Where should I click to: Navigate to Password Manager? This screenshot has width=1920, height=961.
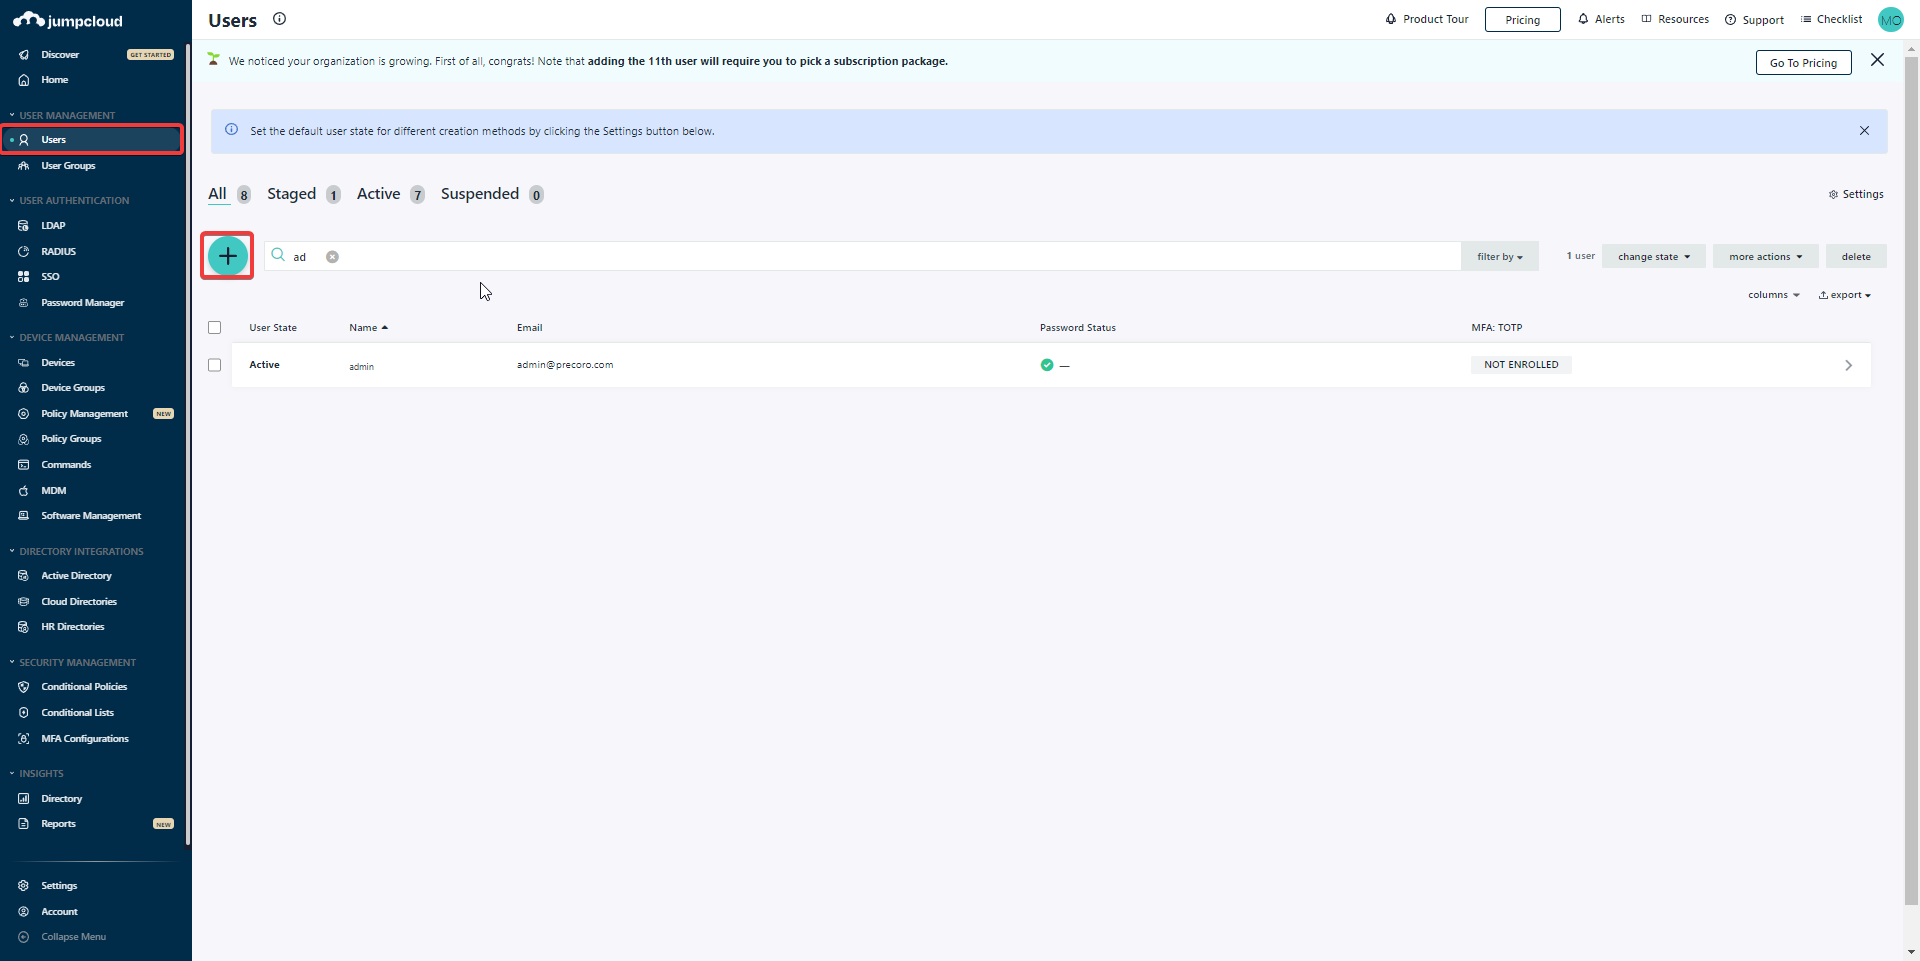(82, 302)
